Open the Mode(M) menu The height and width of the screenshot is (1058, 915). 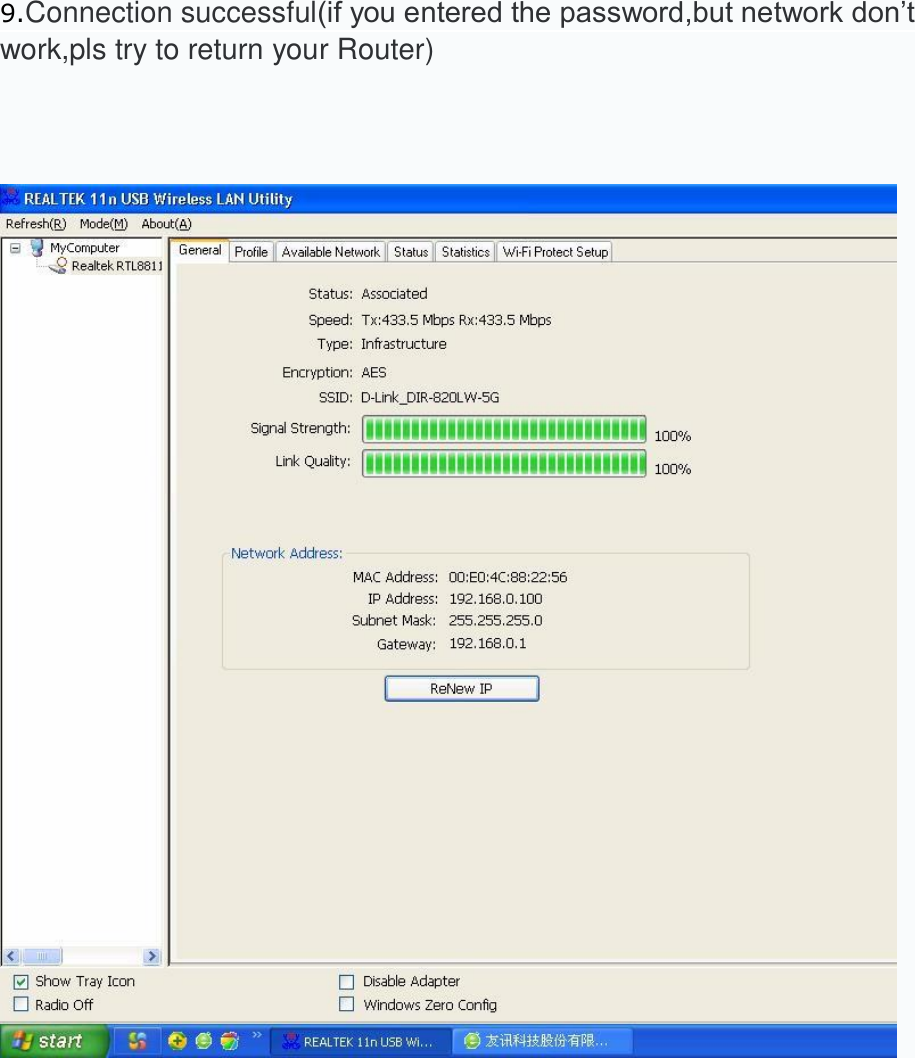[103, 224]
